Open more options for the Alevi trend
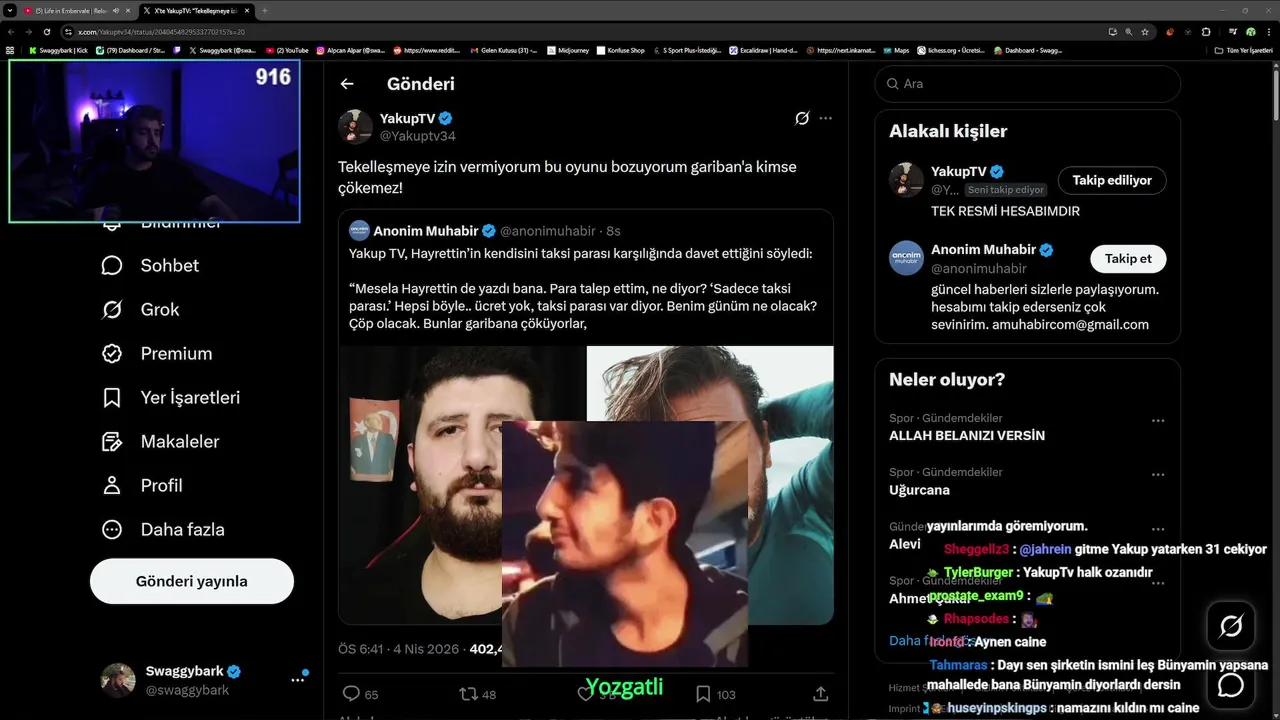 point(1158,529)
